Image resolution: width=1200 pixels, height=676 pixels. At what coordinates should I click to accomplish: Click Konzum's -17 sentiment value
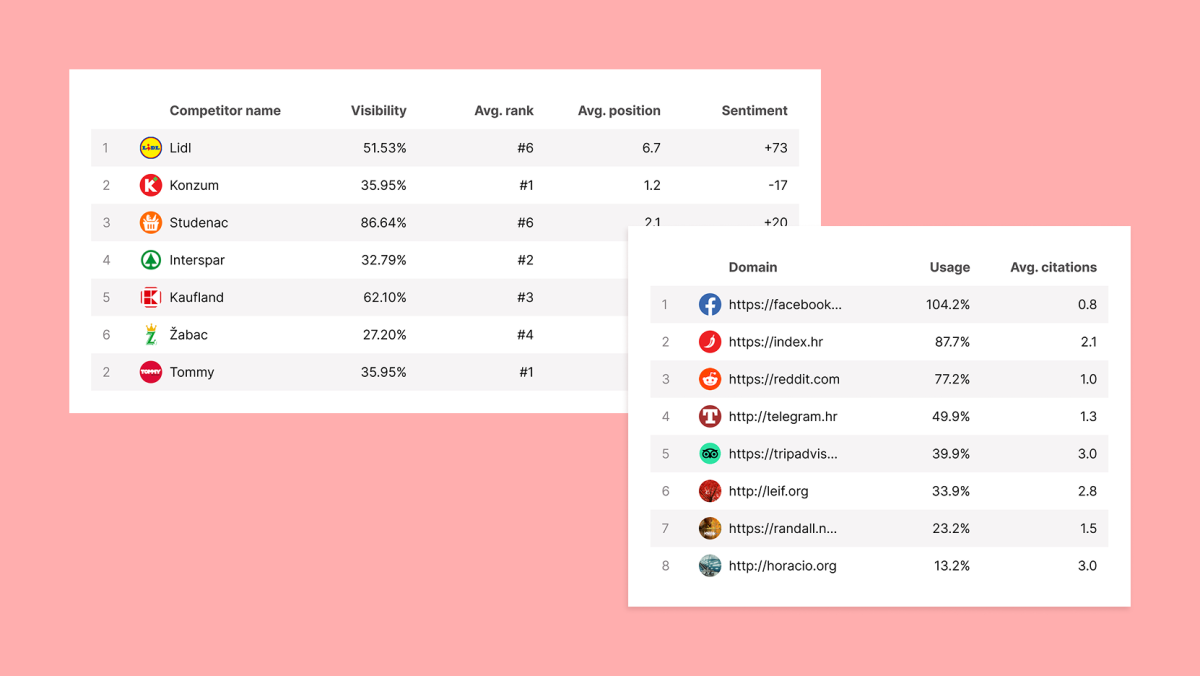tap(776, 185)
